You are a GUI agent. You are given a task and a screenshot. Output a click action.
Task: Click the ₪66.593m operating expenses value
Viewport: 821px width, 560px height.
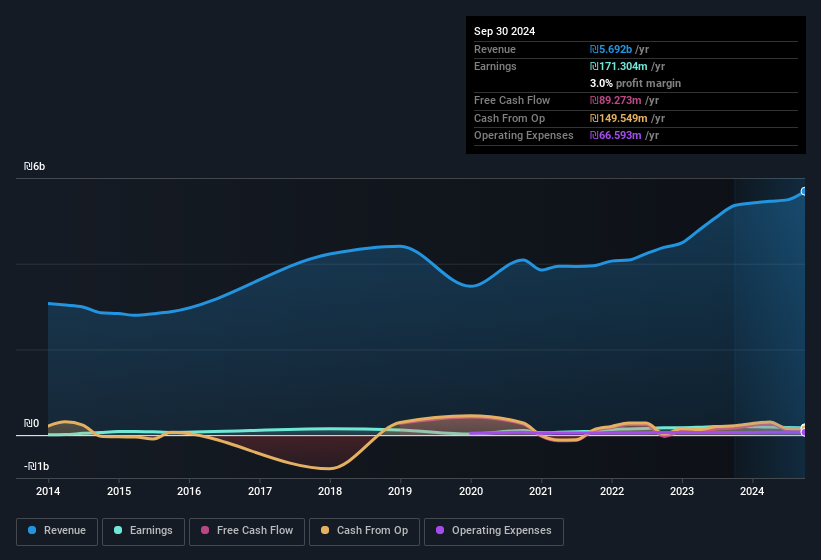pyautogui.click(x=615, y=136)
